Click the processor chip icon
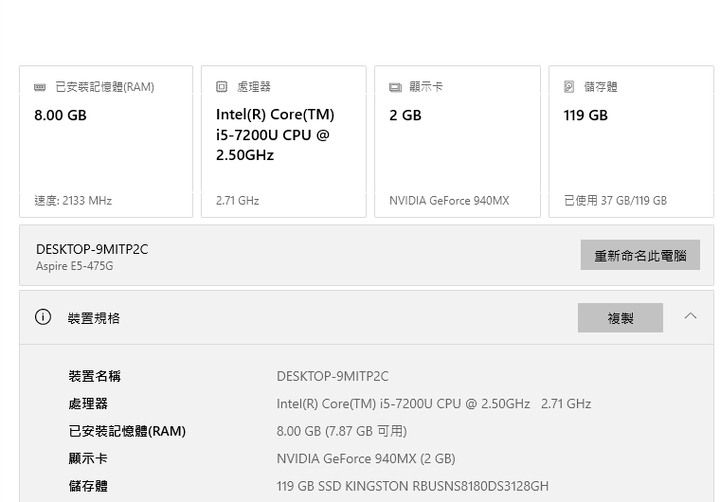The height and width of the screenshot is (502, 720). [x=221, y=86]
